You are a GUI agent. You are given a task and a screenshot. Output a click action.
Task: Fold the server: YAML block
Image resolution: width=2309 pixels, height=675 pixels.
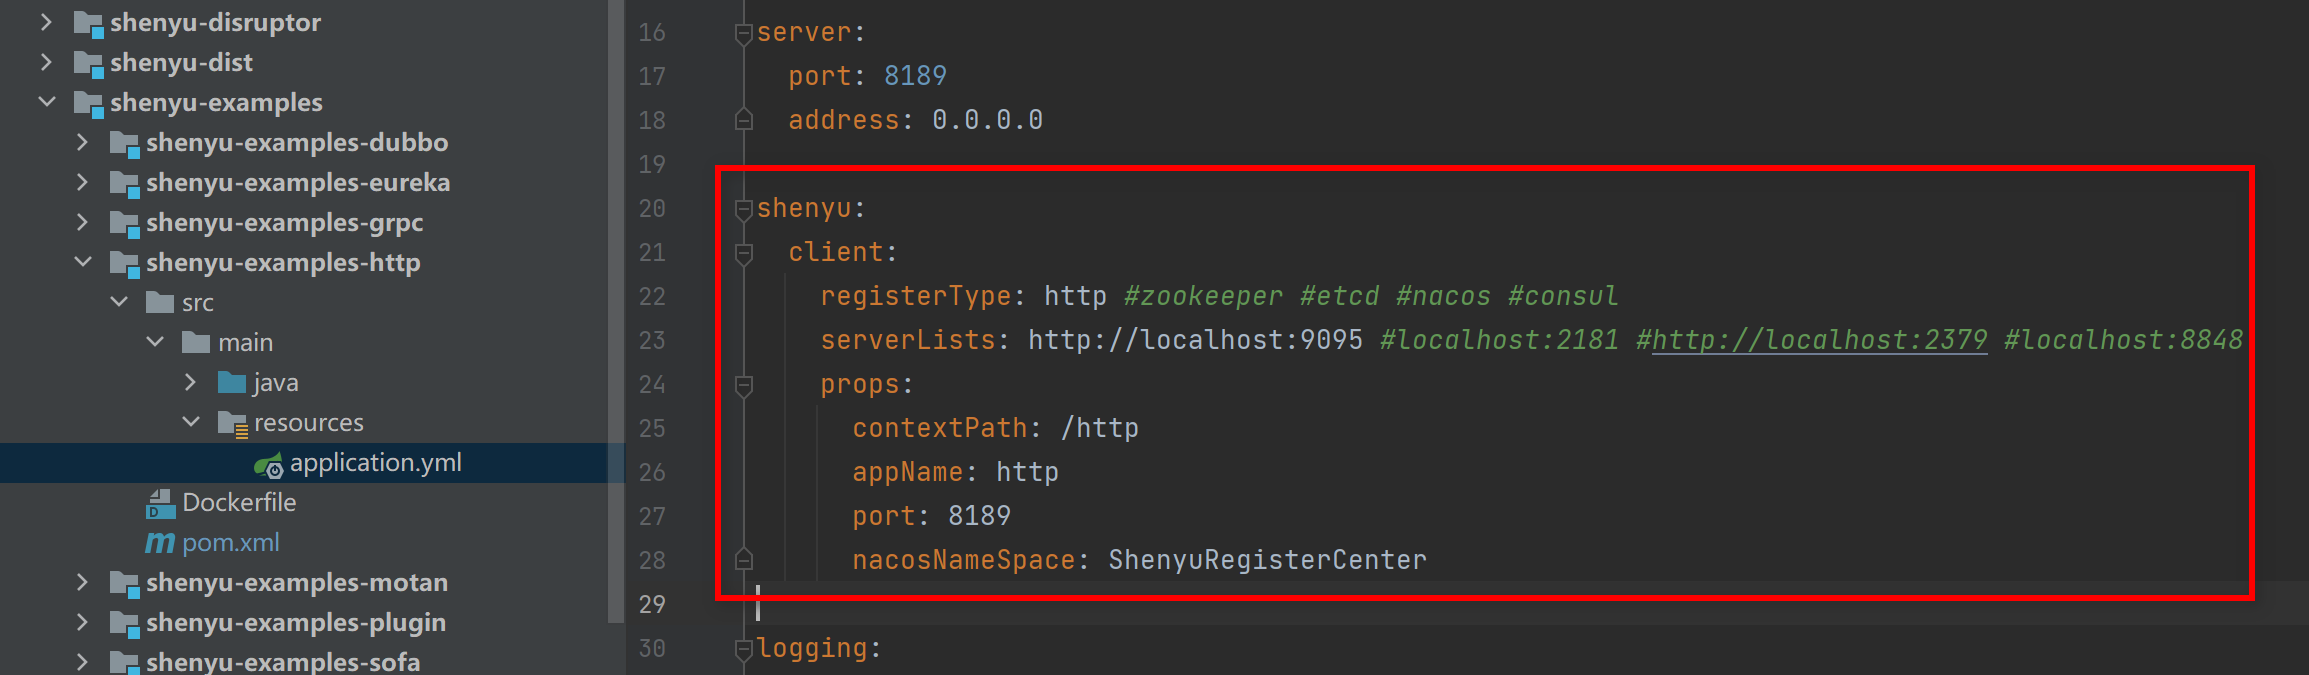tap(743, 34)
